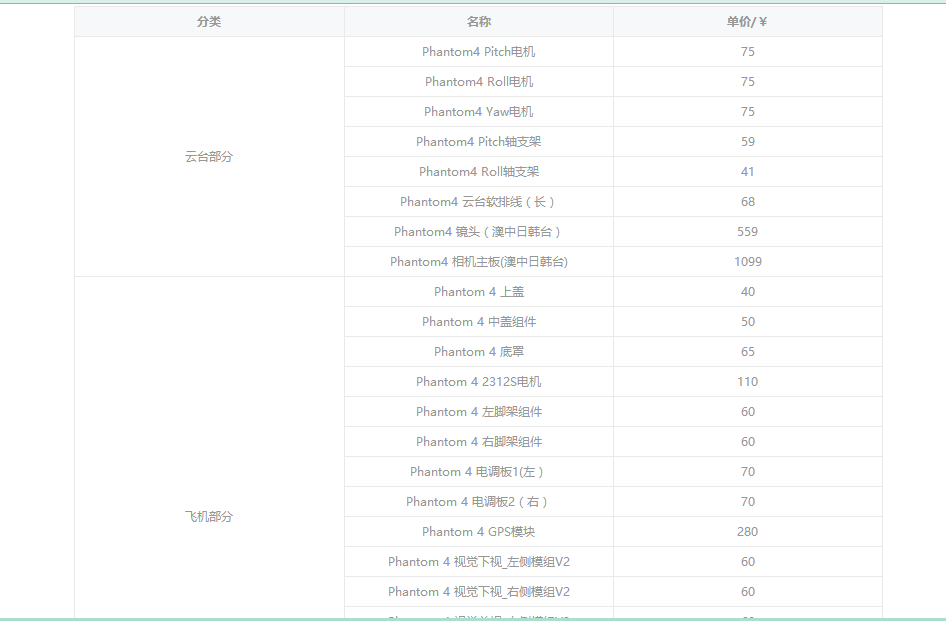This screenshot has height=621, width=946.
Task: Click Phantom4 镜头(澳中日韩台) name cell
Action: (478, 232)
